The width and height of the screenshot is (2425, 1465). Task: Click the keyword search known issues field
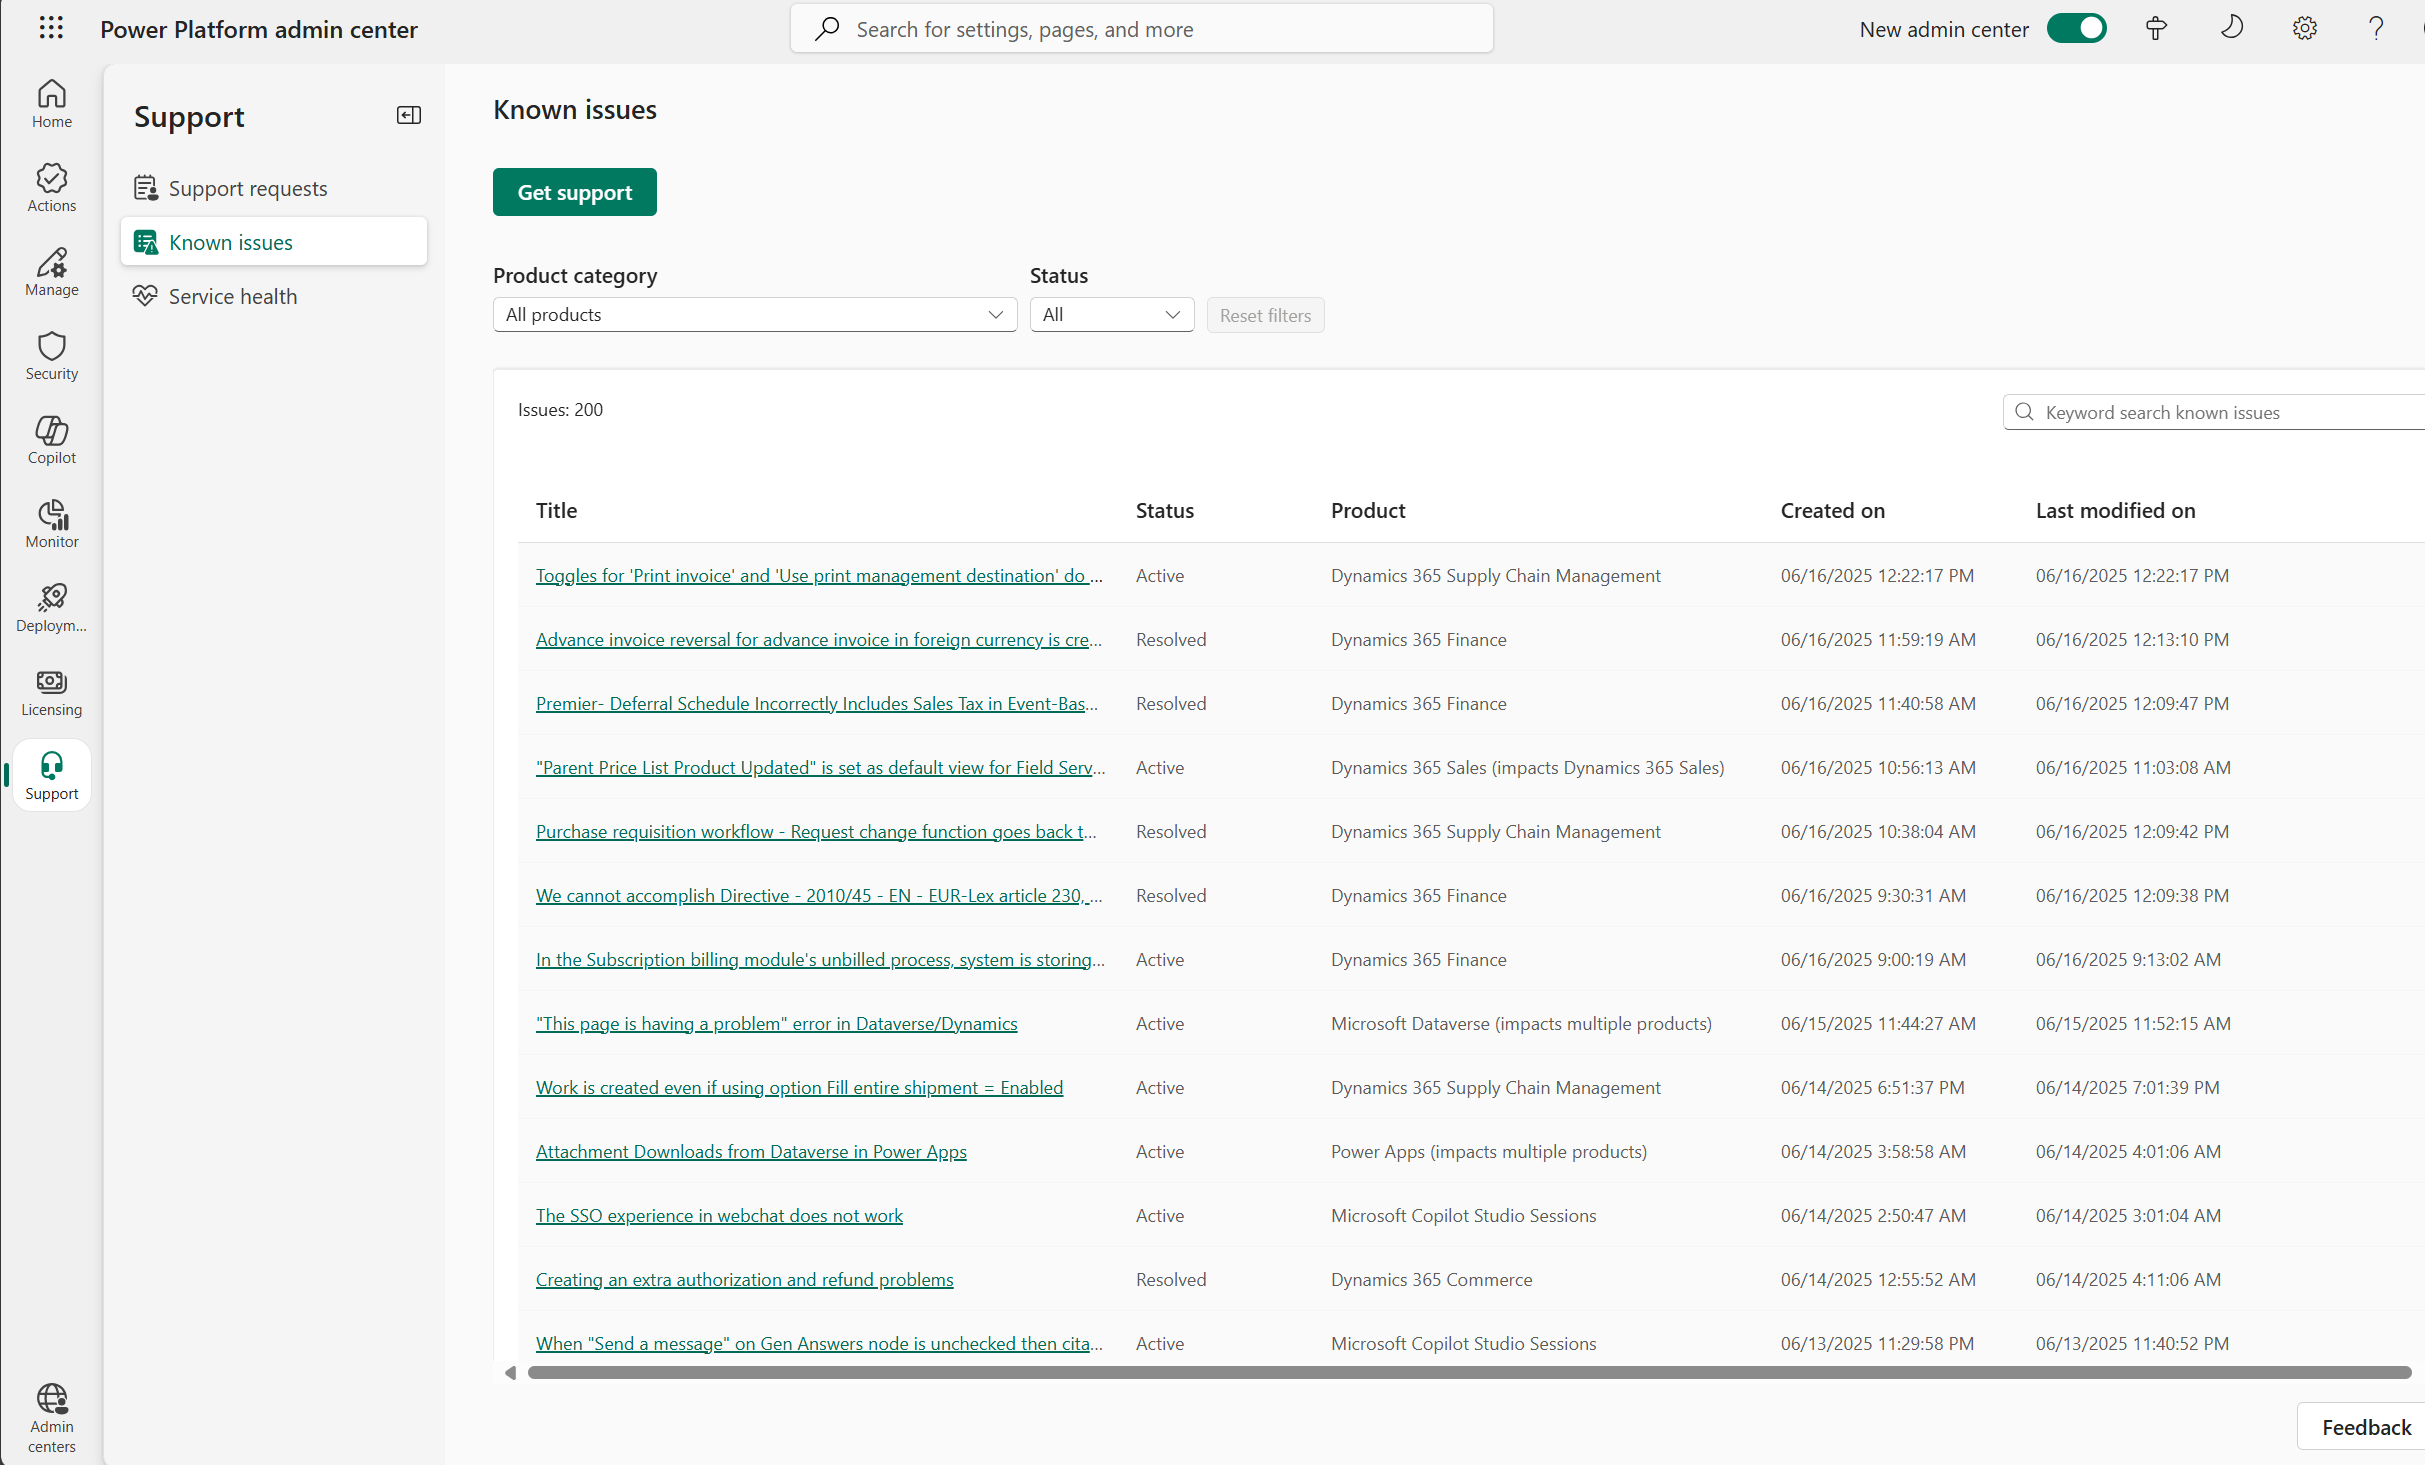[x=2211, y=411]
